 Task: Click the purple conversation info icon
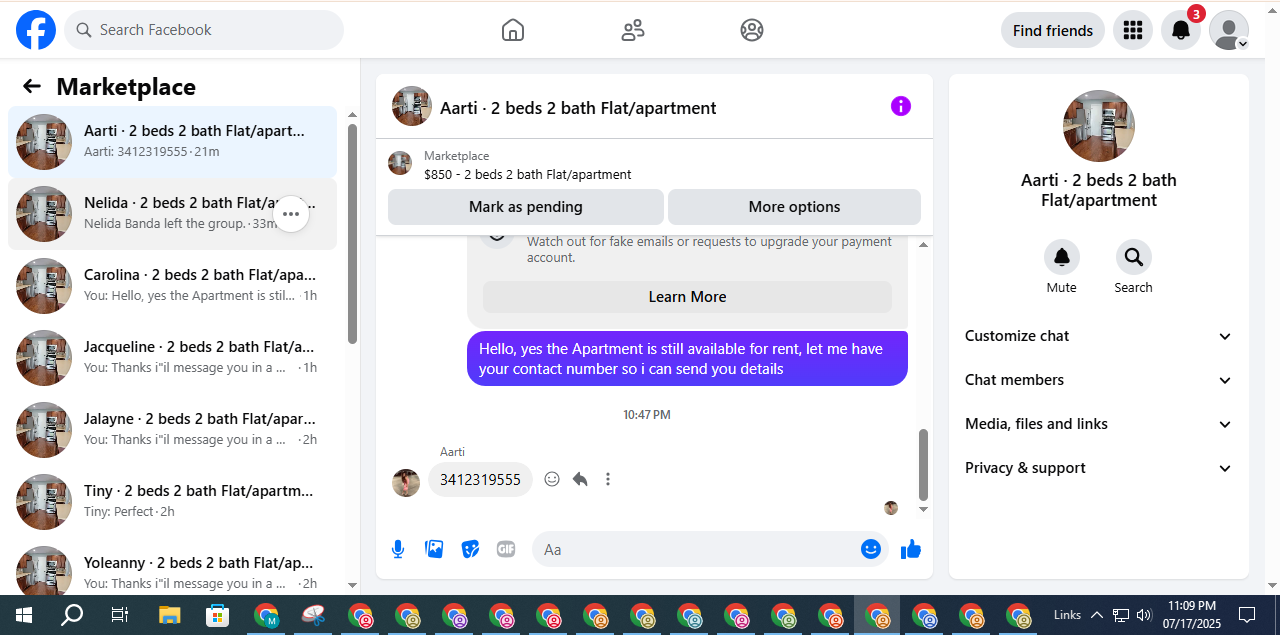tap(901, 106)
